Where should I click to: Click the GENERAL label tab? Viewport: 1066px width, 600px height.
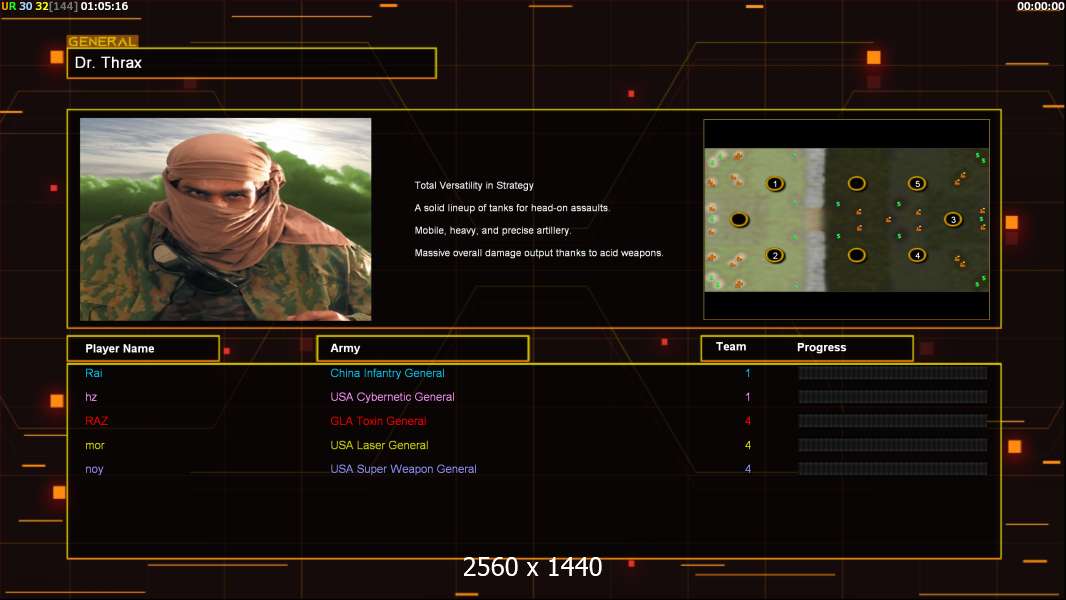pyautogui.click(x=103, y=41)
